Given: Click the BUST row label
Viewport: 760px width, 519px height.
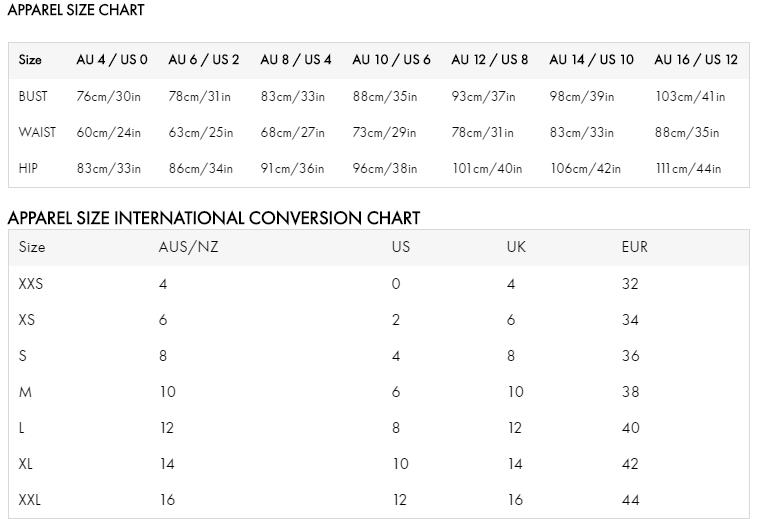Looking at the screenshot, I should click(x=33, y=96).
